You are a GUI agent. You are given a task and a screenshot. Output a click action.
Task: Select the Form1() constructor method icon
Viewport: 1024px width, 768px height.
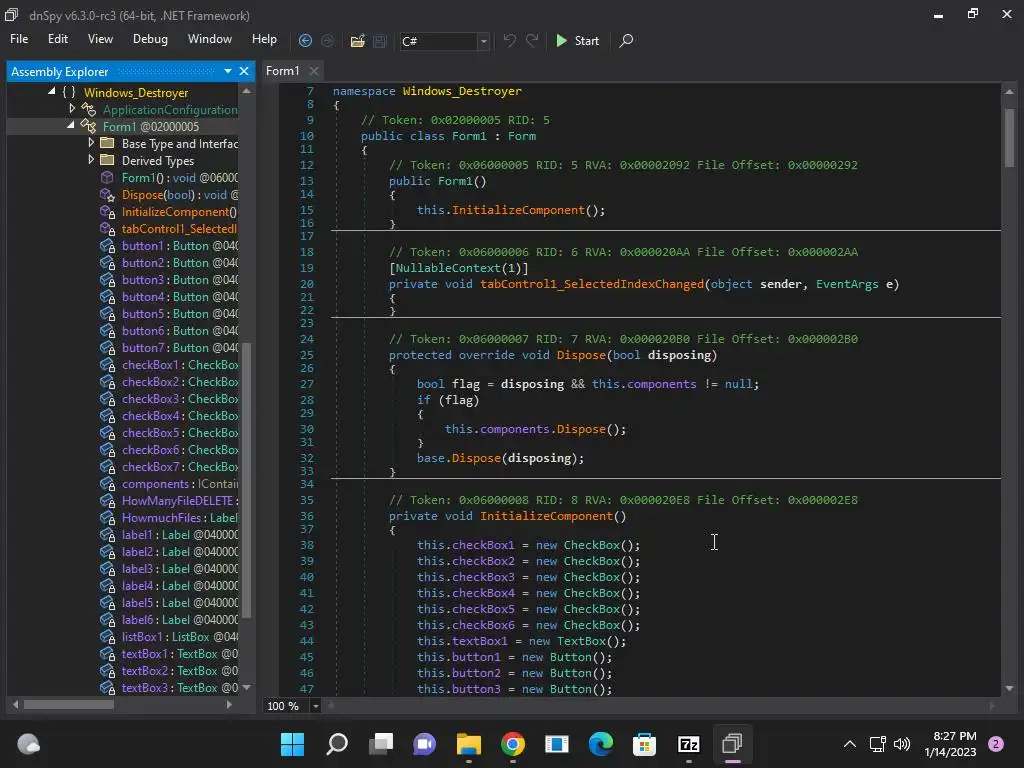click(107, 178)
